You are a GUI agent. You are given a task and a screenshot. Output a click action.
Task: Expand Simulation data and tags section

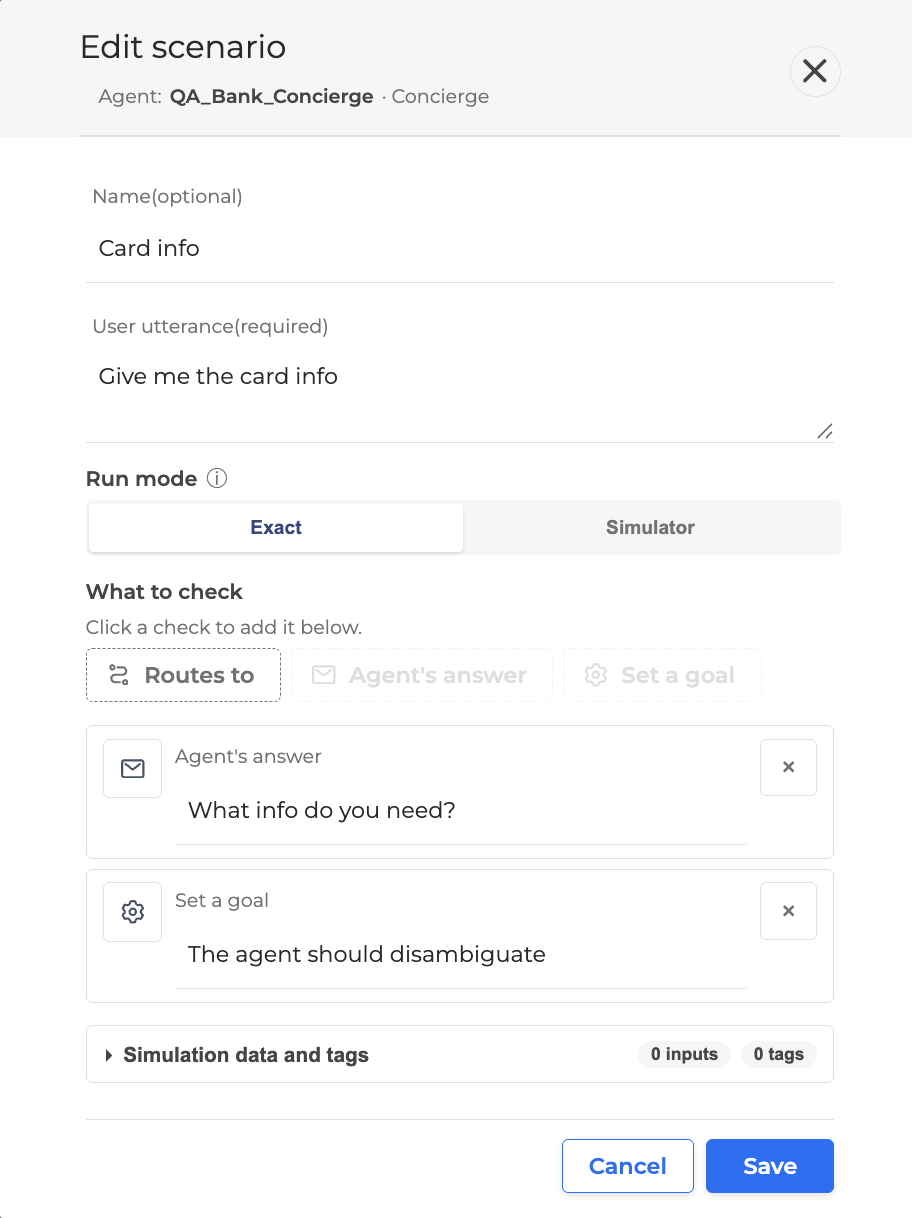coord(460,1054)
